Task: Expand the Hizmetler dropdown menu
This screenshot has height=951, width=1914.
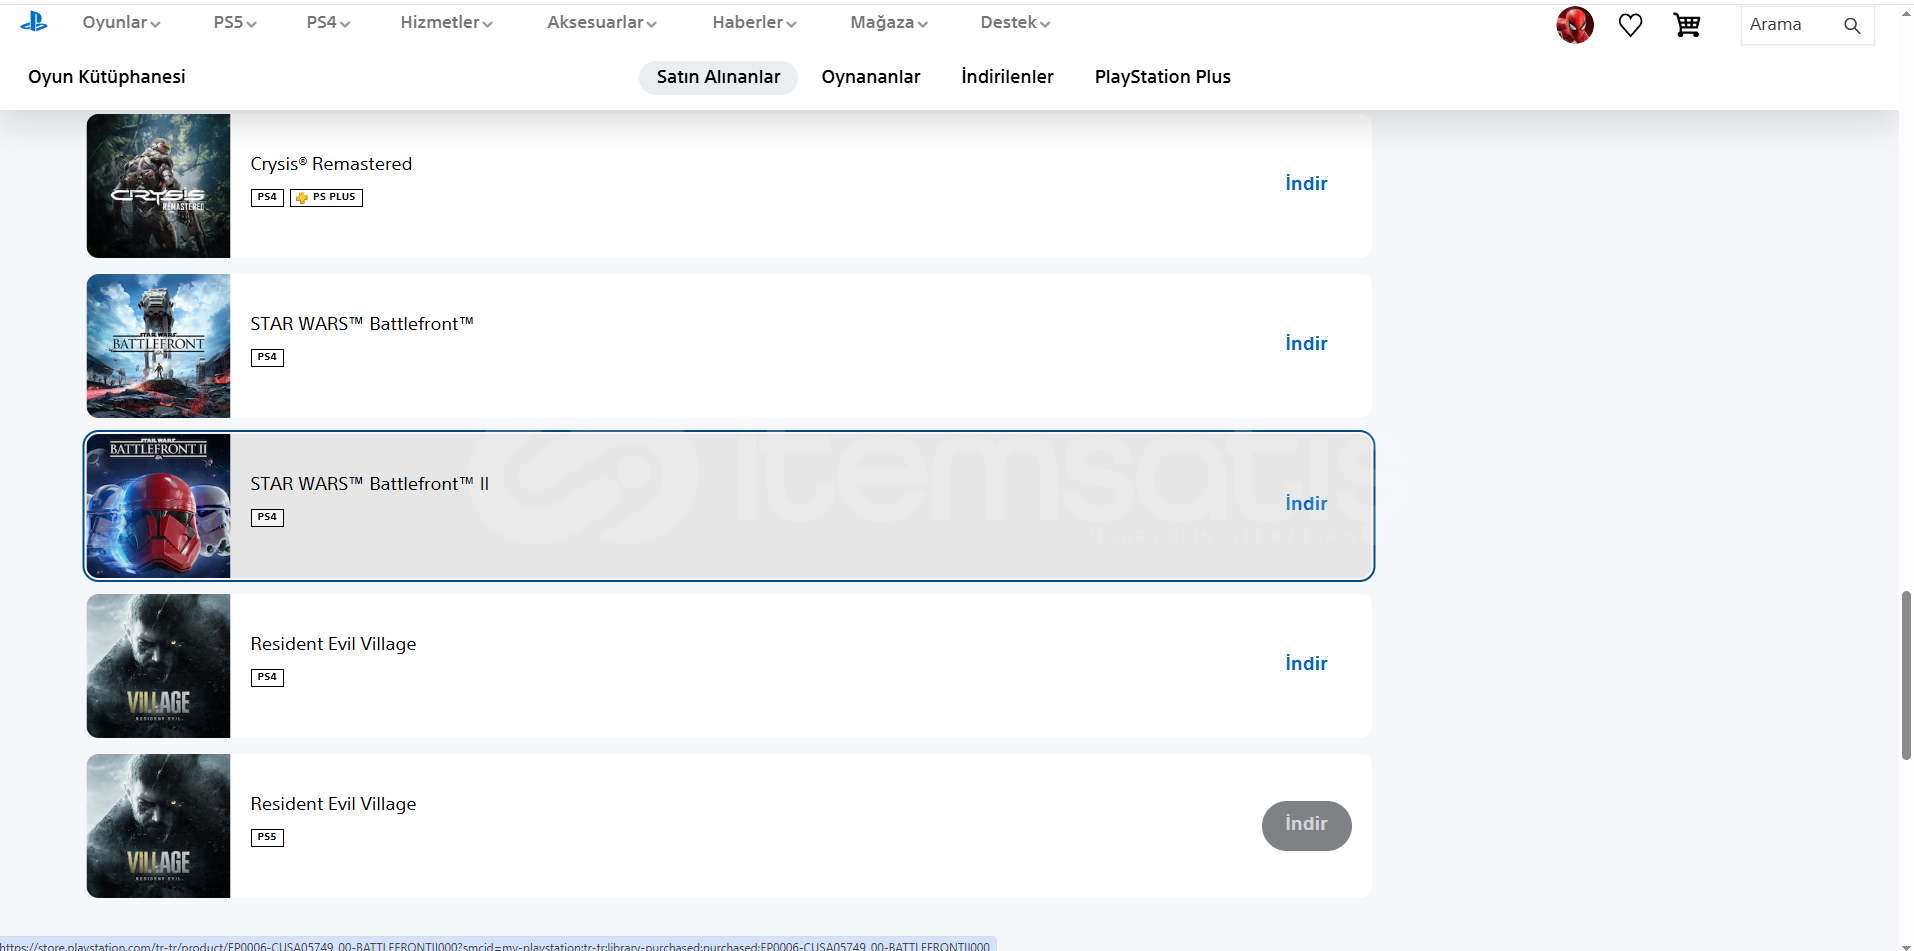Action: [x=446, y=22]
